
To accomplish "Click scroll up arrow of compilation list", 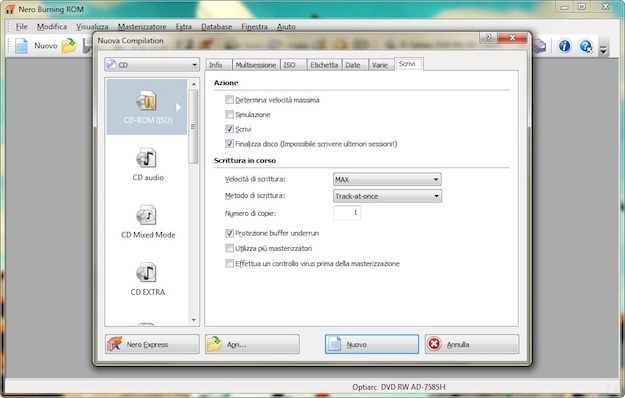I will pos(194,84).
